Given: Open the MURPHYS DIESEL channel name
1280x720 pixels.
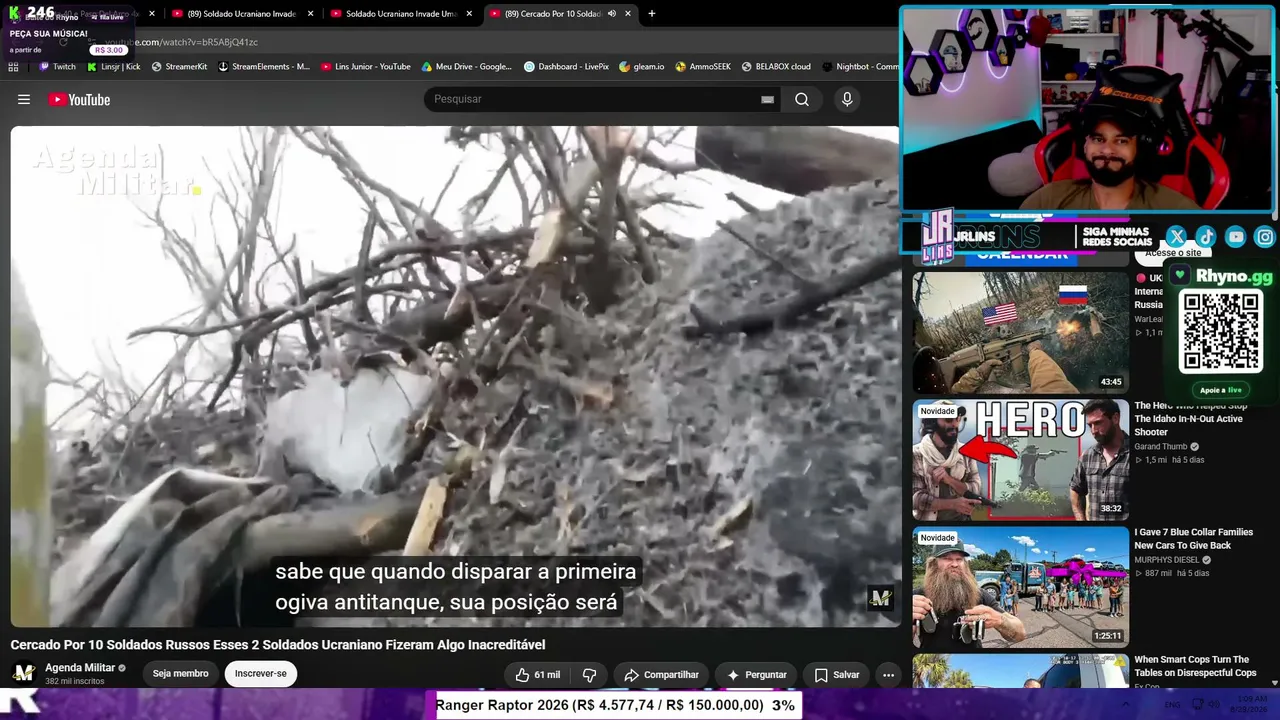Looking at the screenshot, I should [1166, 560].
